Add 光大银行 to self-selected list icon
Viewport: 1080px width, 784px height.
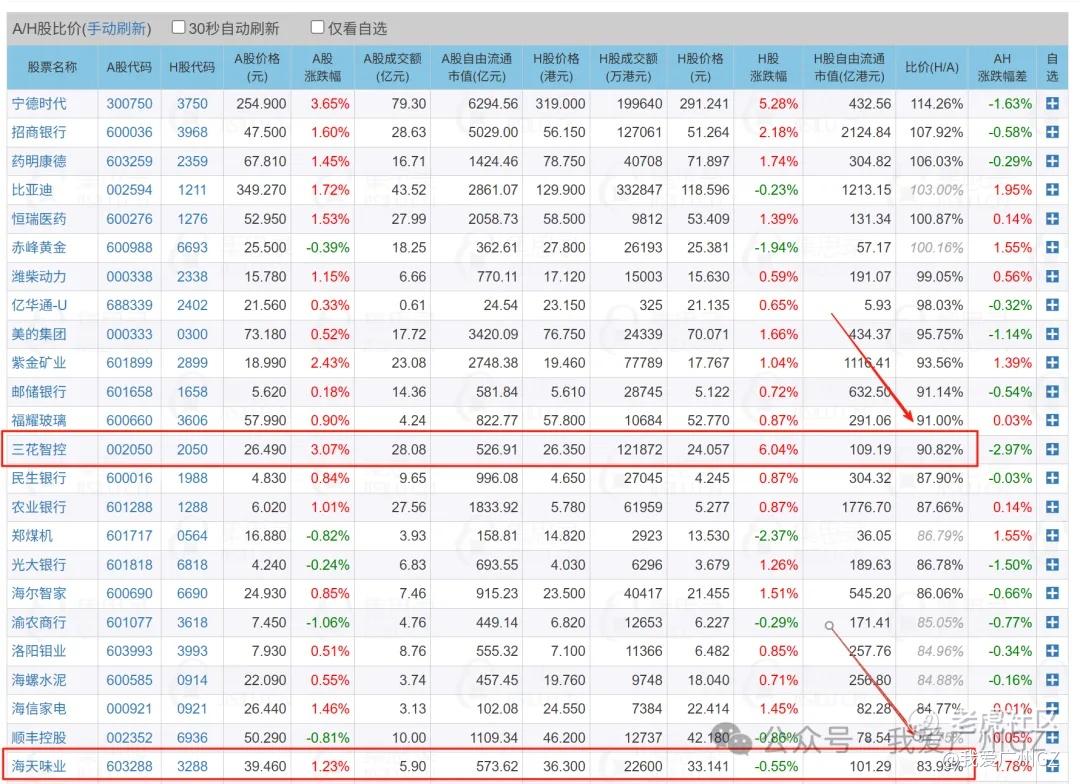(1052, 565)
